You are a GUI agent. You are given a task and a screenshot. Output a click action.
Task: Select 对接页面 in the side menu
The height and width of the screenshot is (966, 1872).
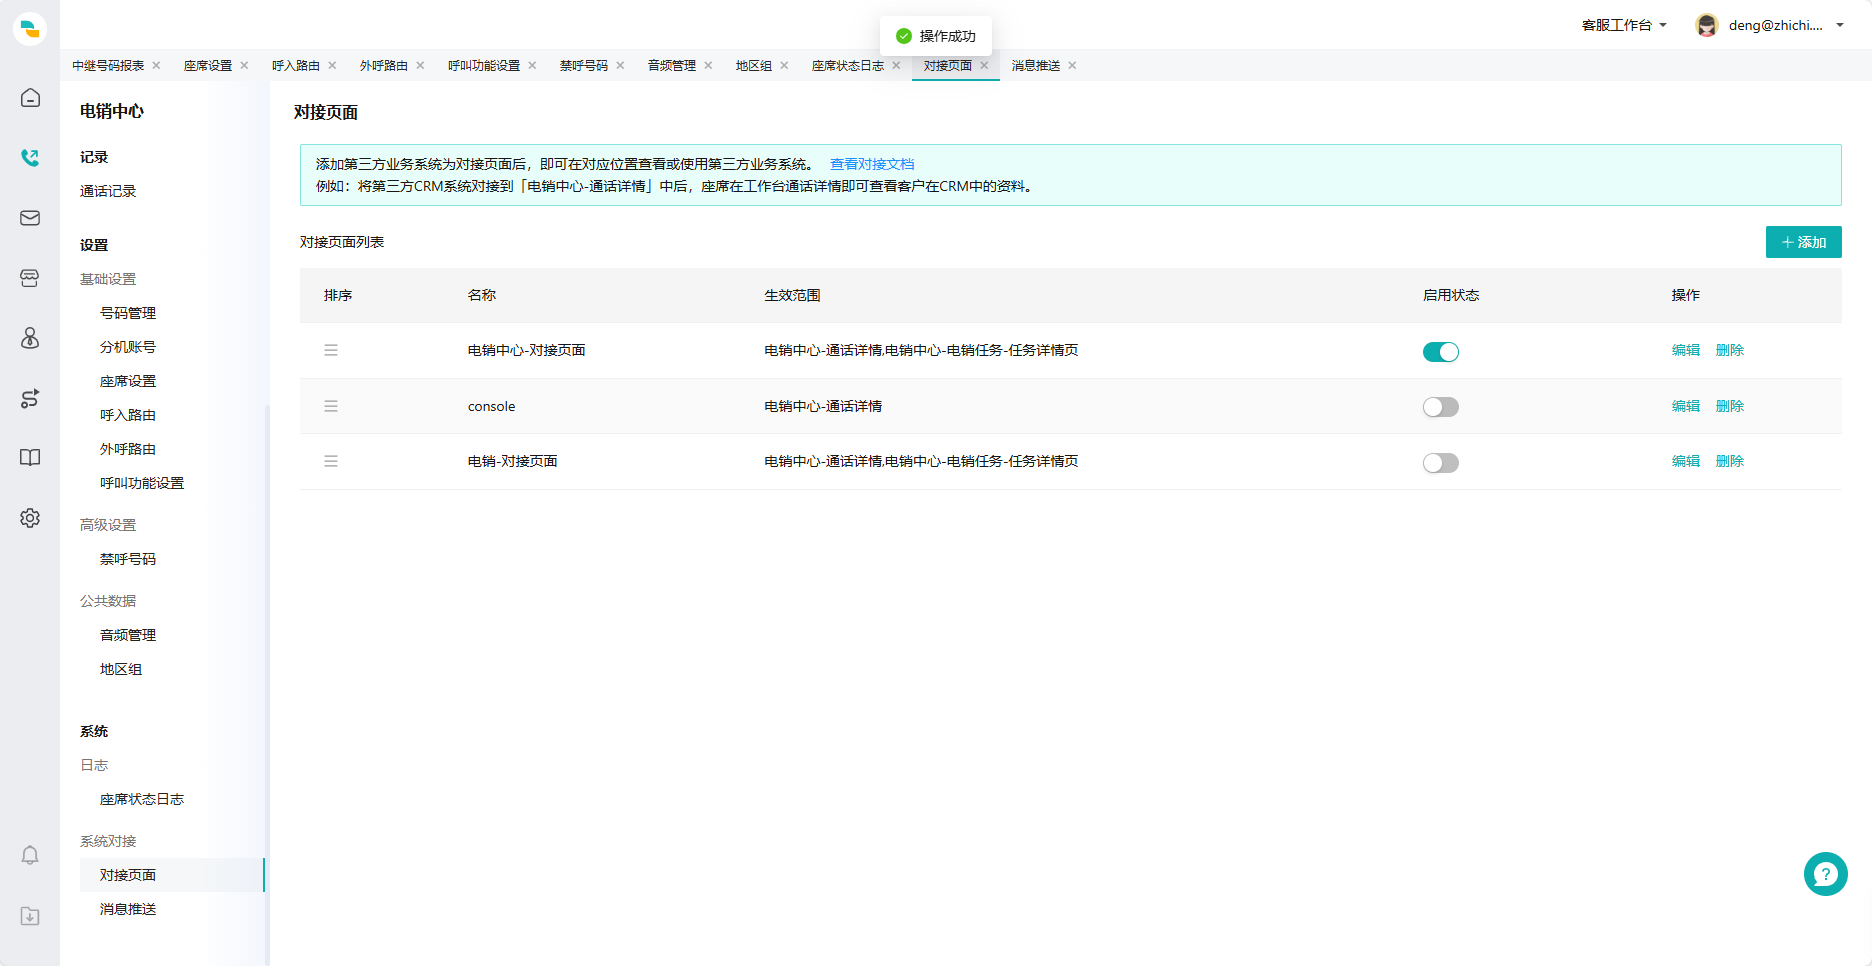(172, 875)
